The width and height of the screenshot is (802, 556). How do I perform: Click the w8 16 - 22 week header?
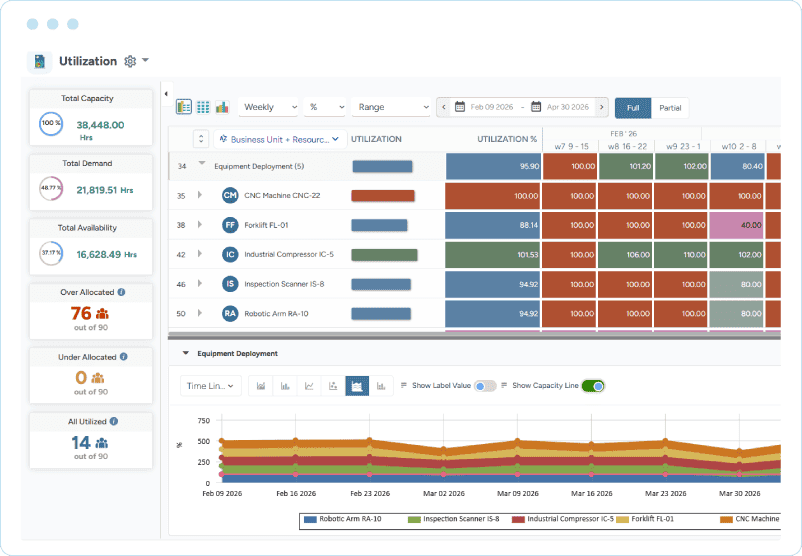coord(627,146)
